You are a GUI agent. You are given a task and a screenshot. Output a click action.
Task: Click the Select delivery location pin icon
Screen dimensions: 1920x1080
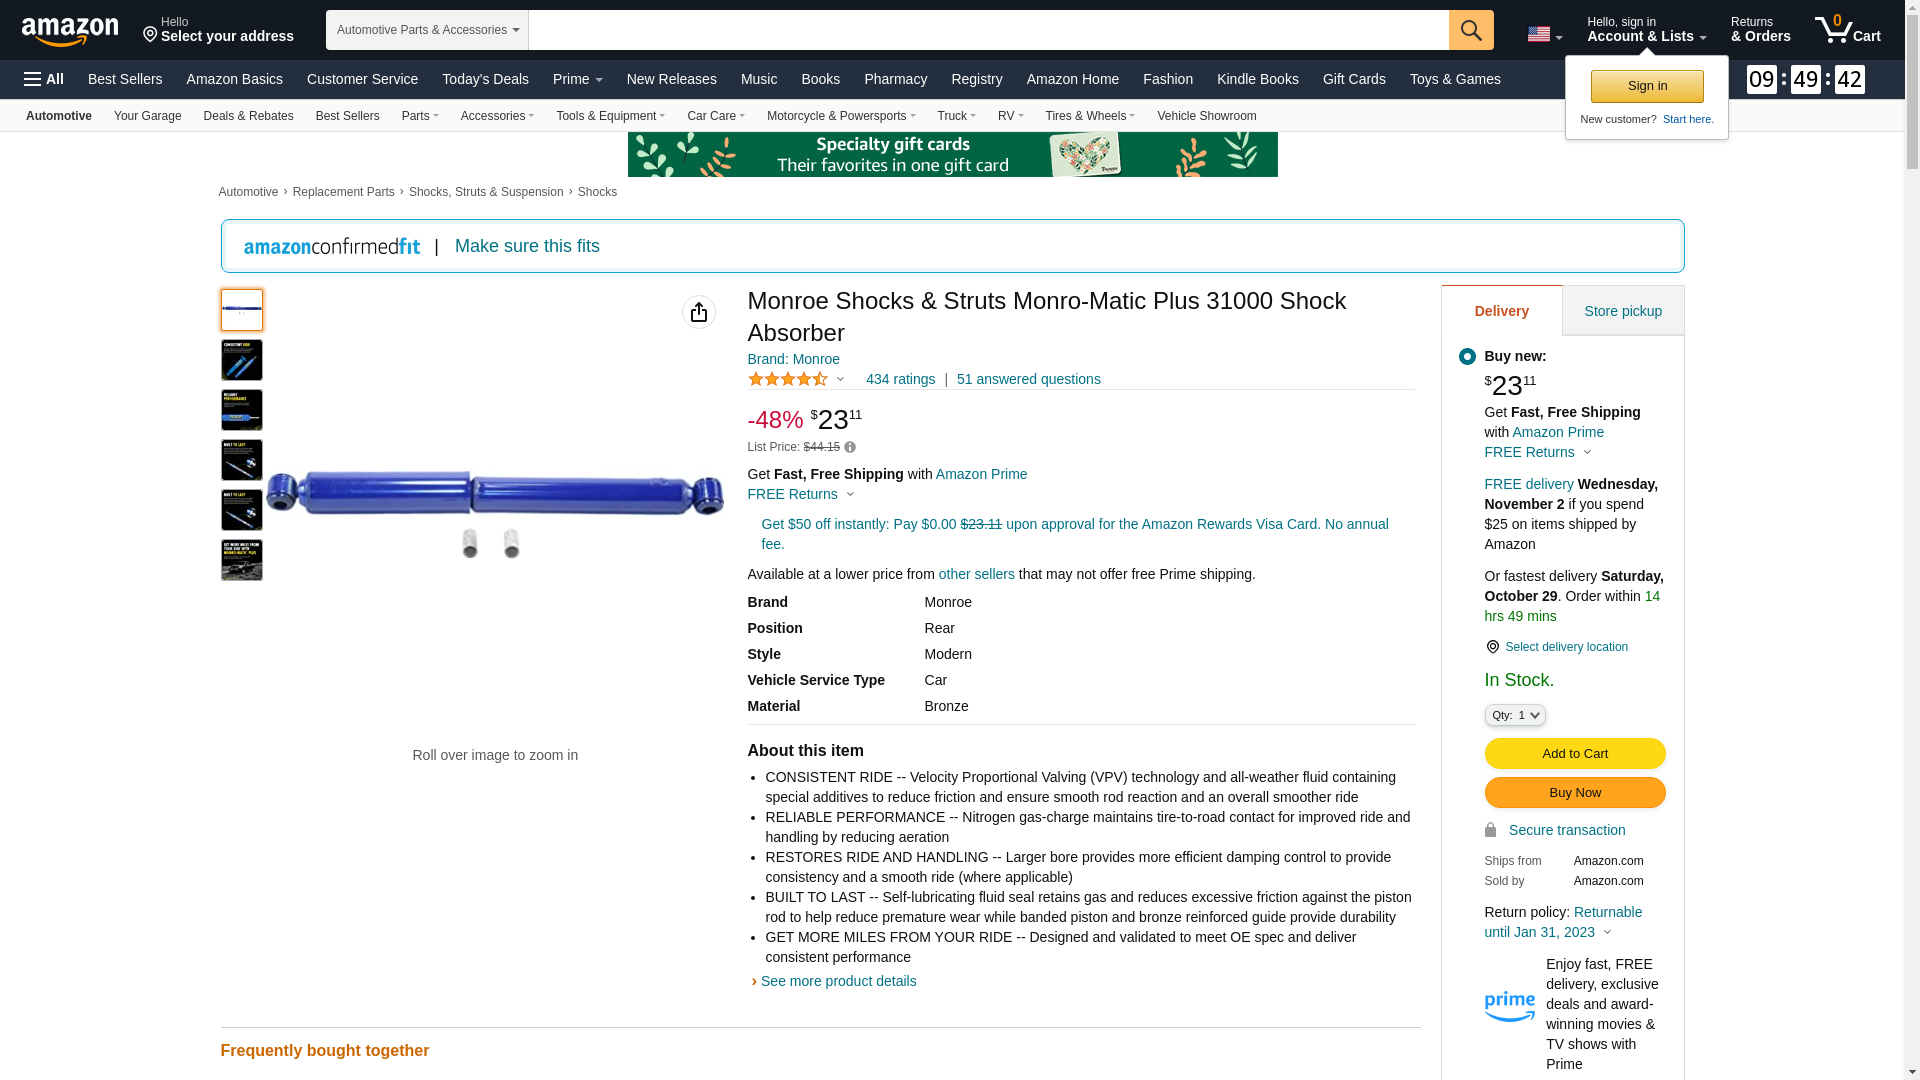click(1492, 647)
